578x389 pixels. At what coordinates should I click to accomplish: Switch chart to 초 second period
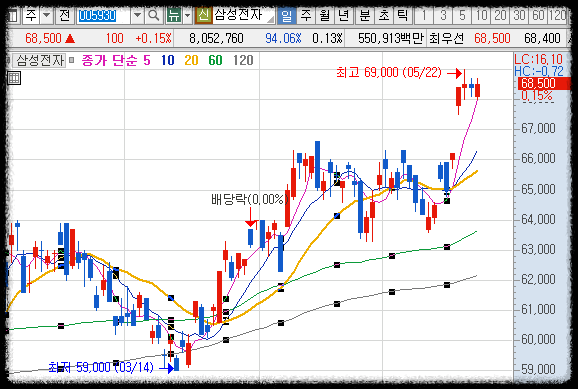coord(384,16)
